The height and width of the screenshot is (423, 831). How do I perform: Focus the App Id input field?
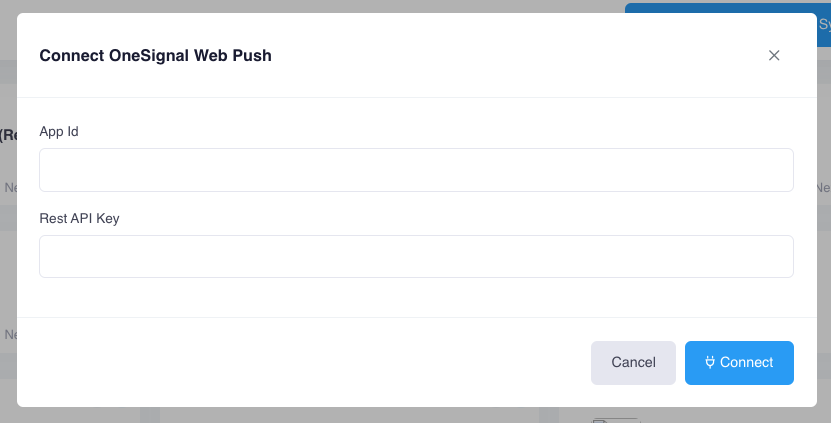coord(416,170)
